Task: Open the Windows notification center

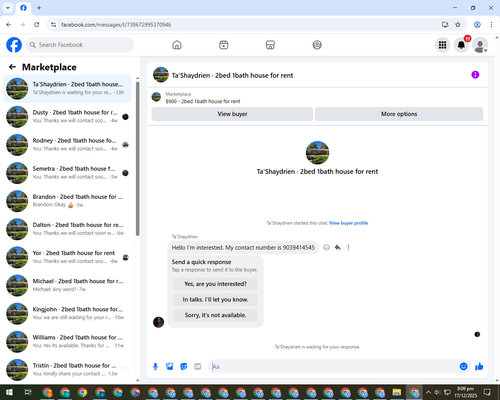Action: [x=487, y=392]
